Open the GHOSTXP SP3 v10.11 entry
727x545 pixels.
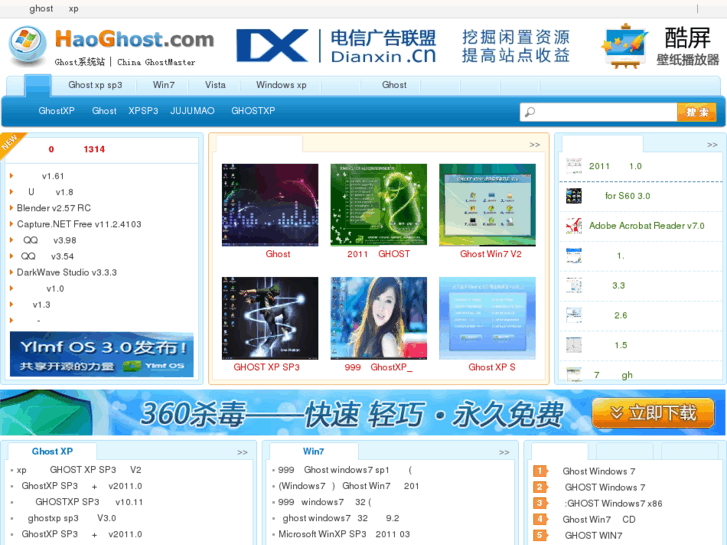coord(89,502)
